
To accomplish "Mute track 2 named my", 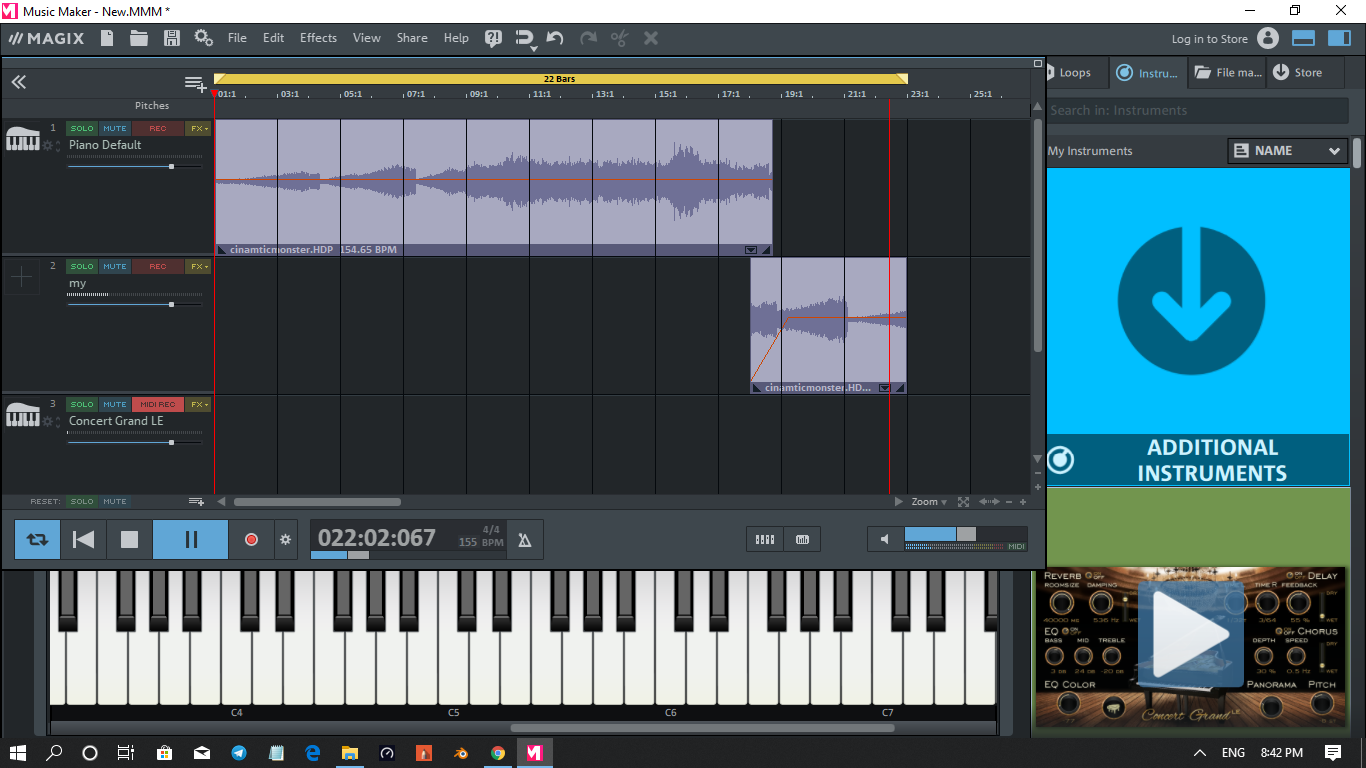I will (115, 266).
